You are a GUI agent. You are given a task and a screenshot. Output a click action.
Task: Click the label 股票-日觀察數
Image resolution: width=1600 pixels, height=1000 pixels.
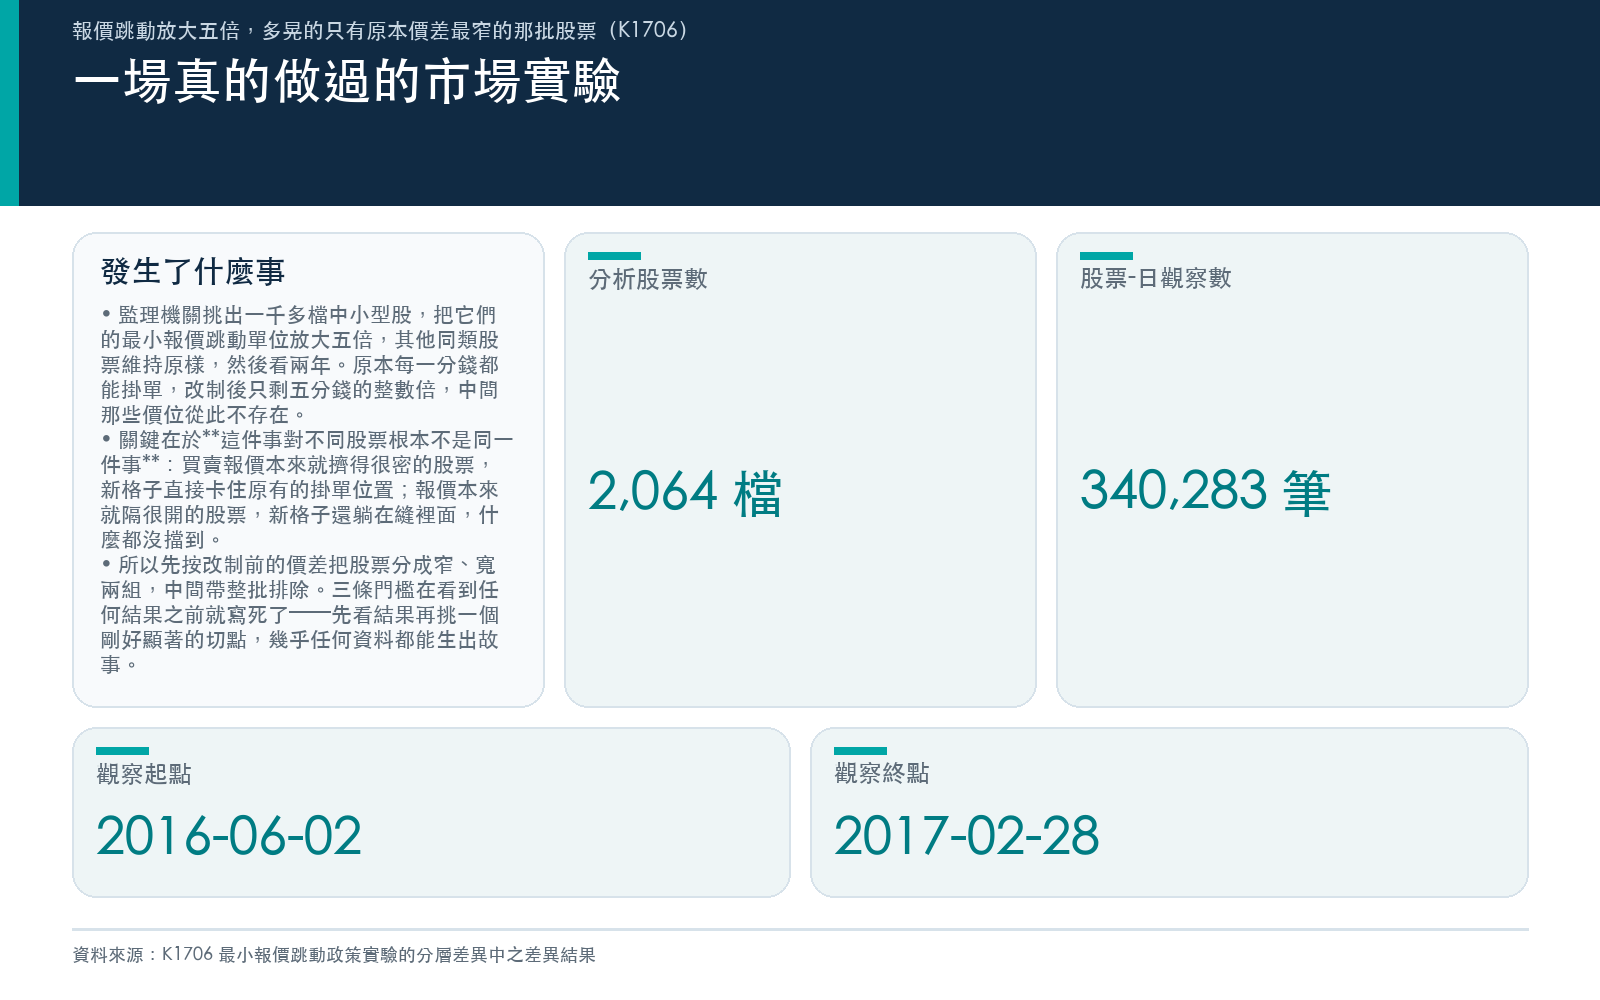tap(1156, 279)
